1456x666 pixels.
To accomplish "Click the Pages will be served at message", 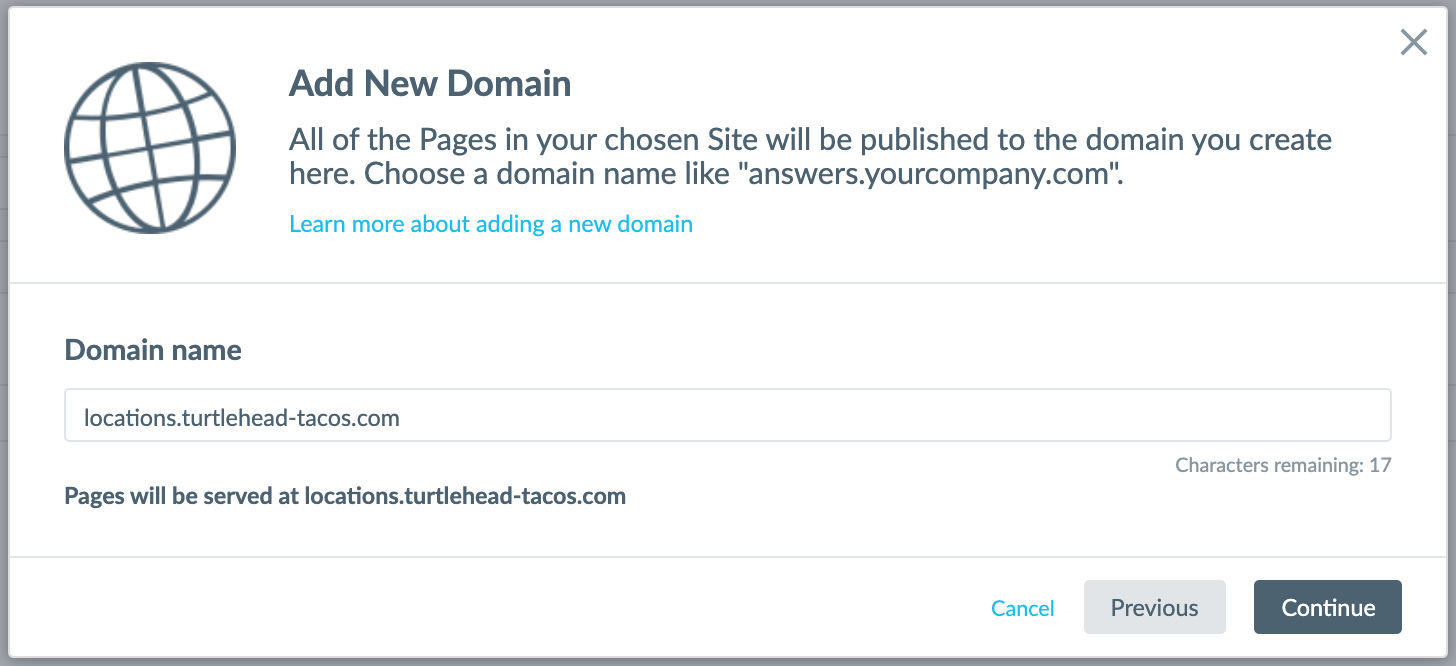I will (345, 496).
